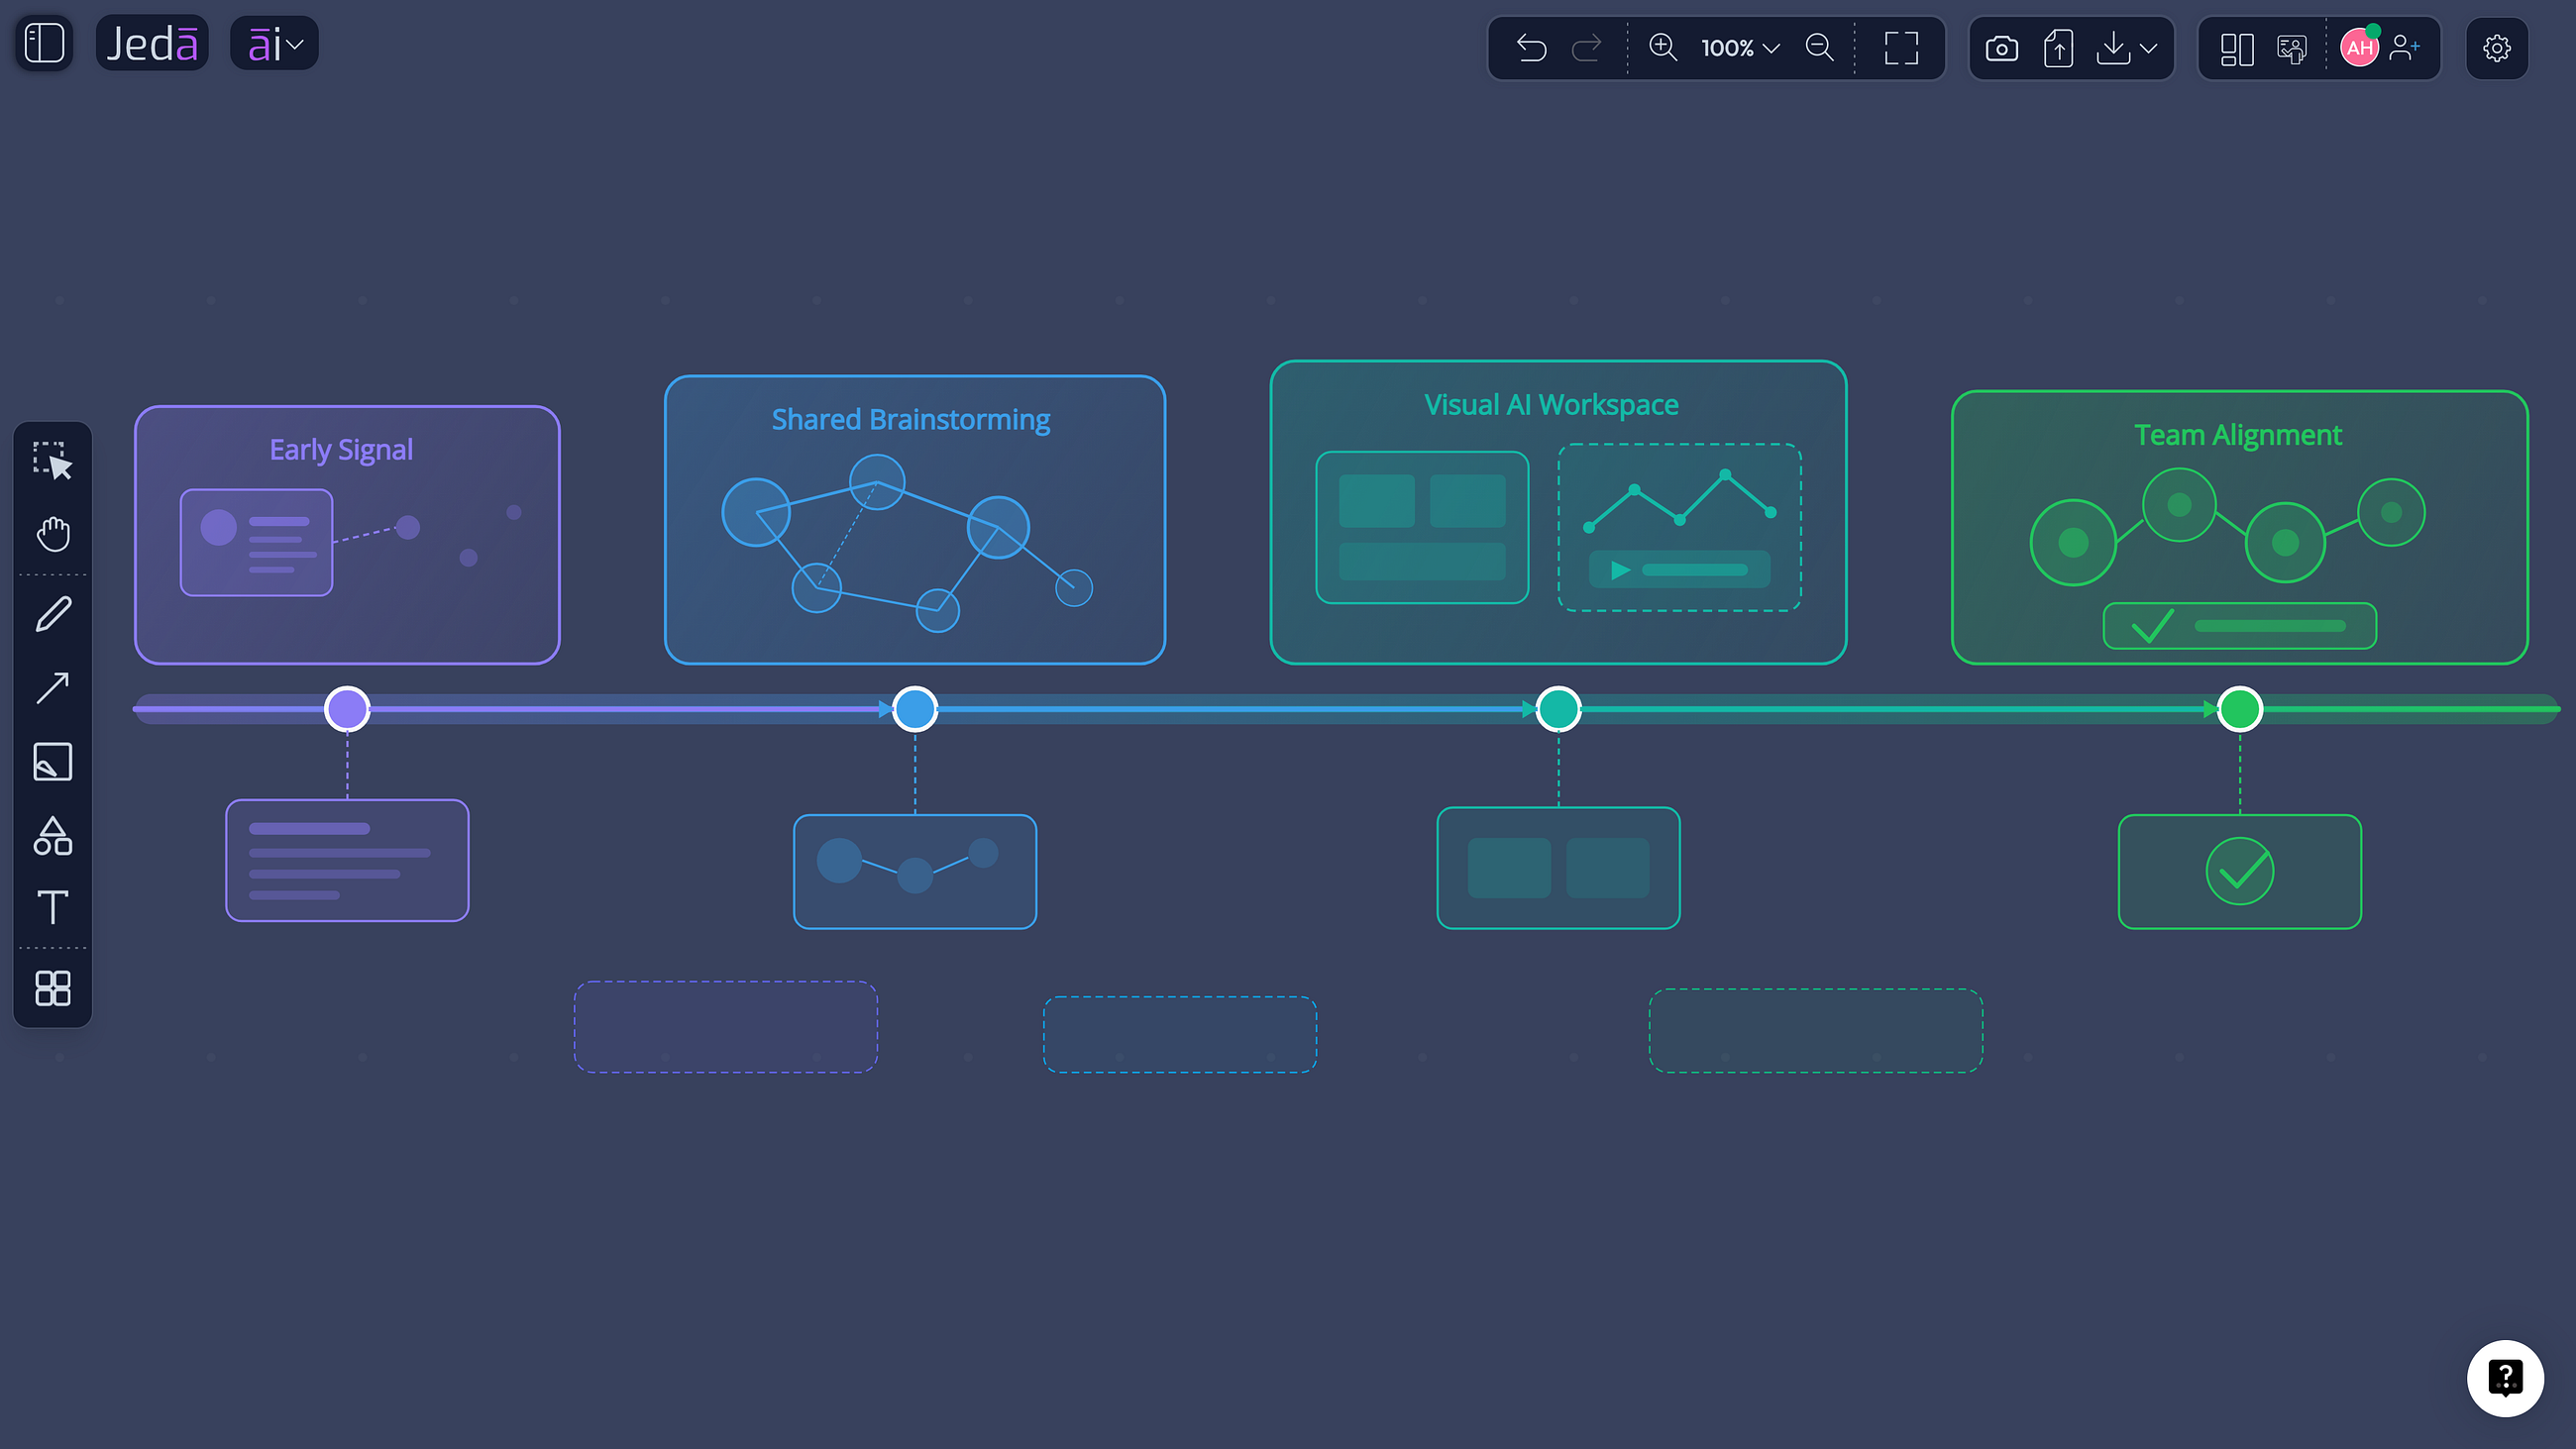The height and width of the screenshot is (1449, 2576).
Task: Undo the last action
Action: pyautogui.click(x=1531, y=48)
